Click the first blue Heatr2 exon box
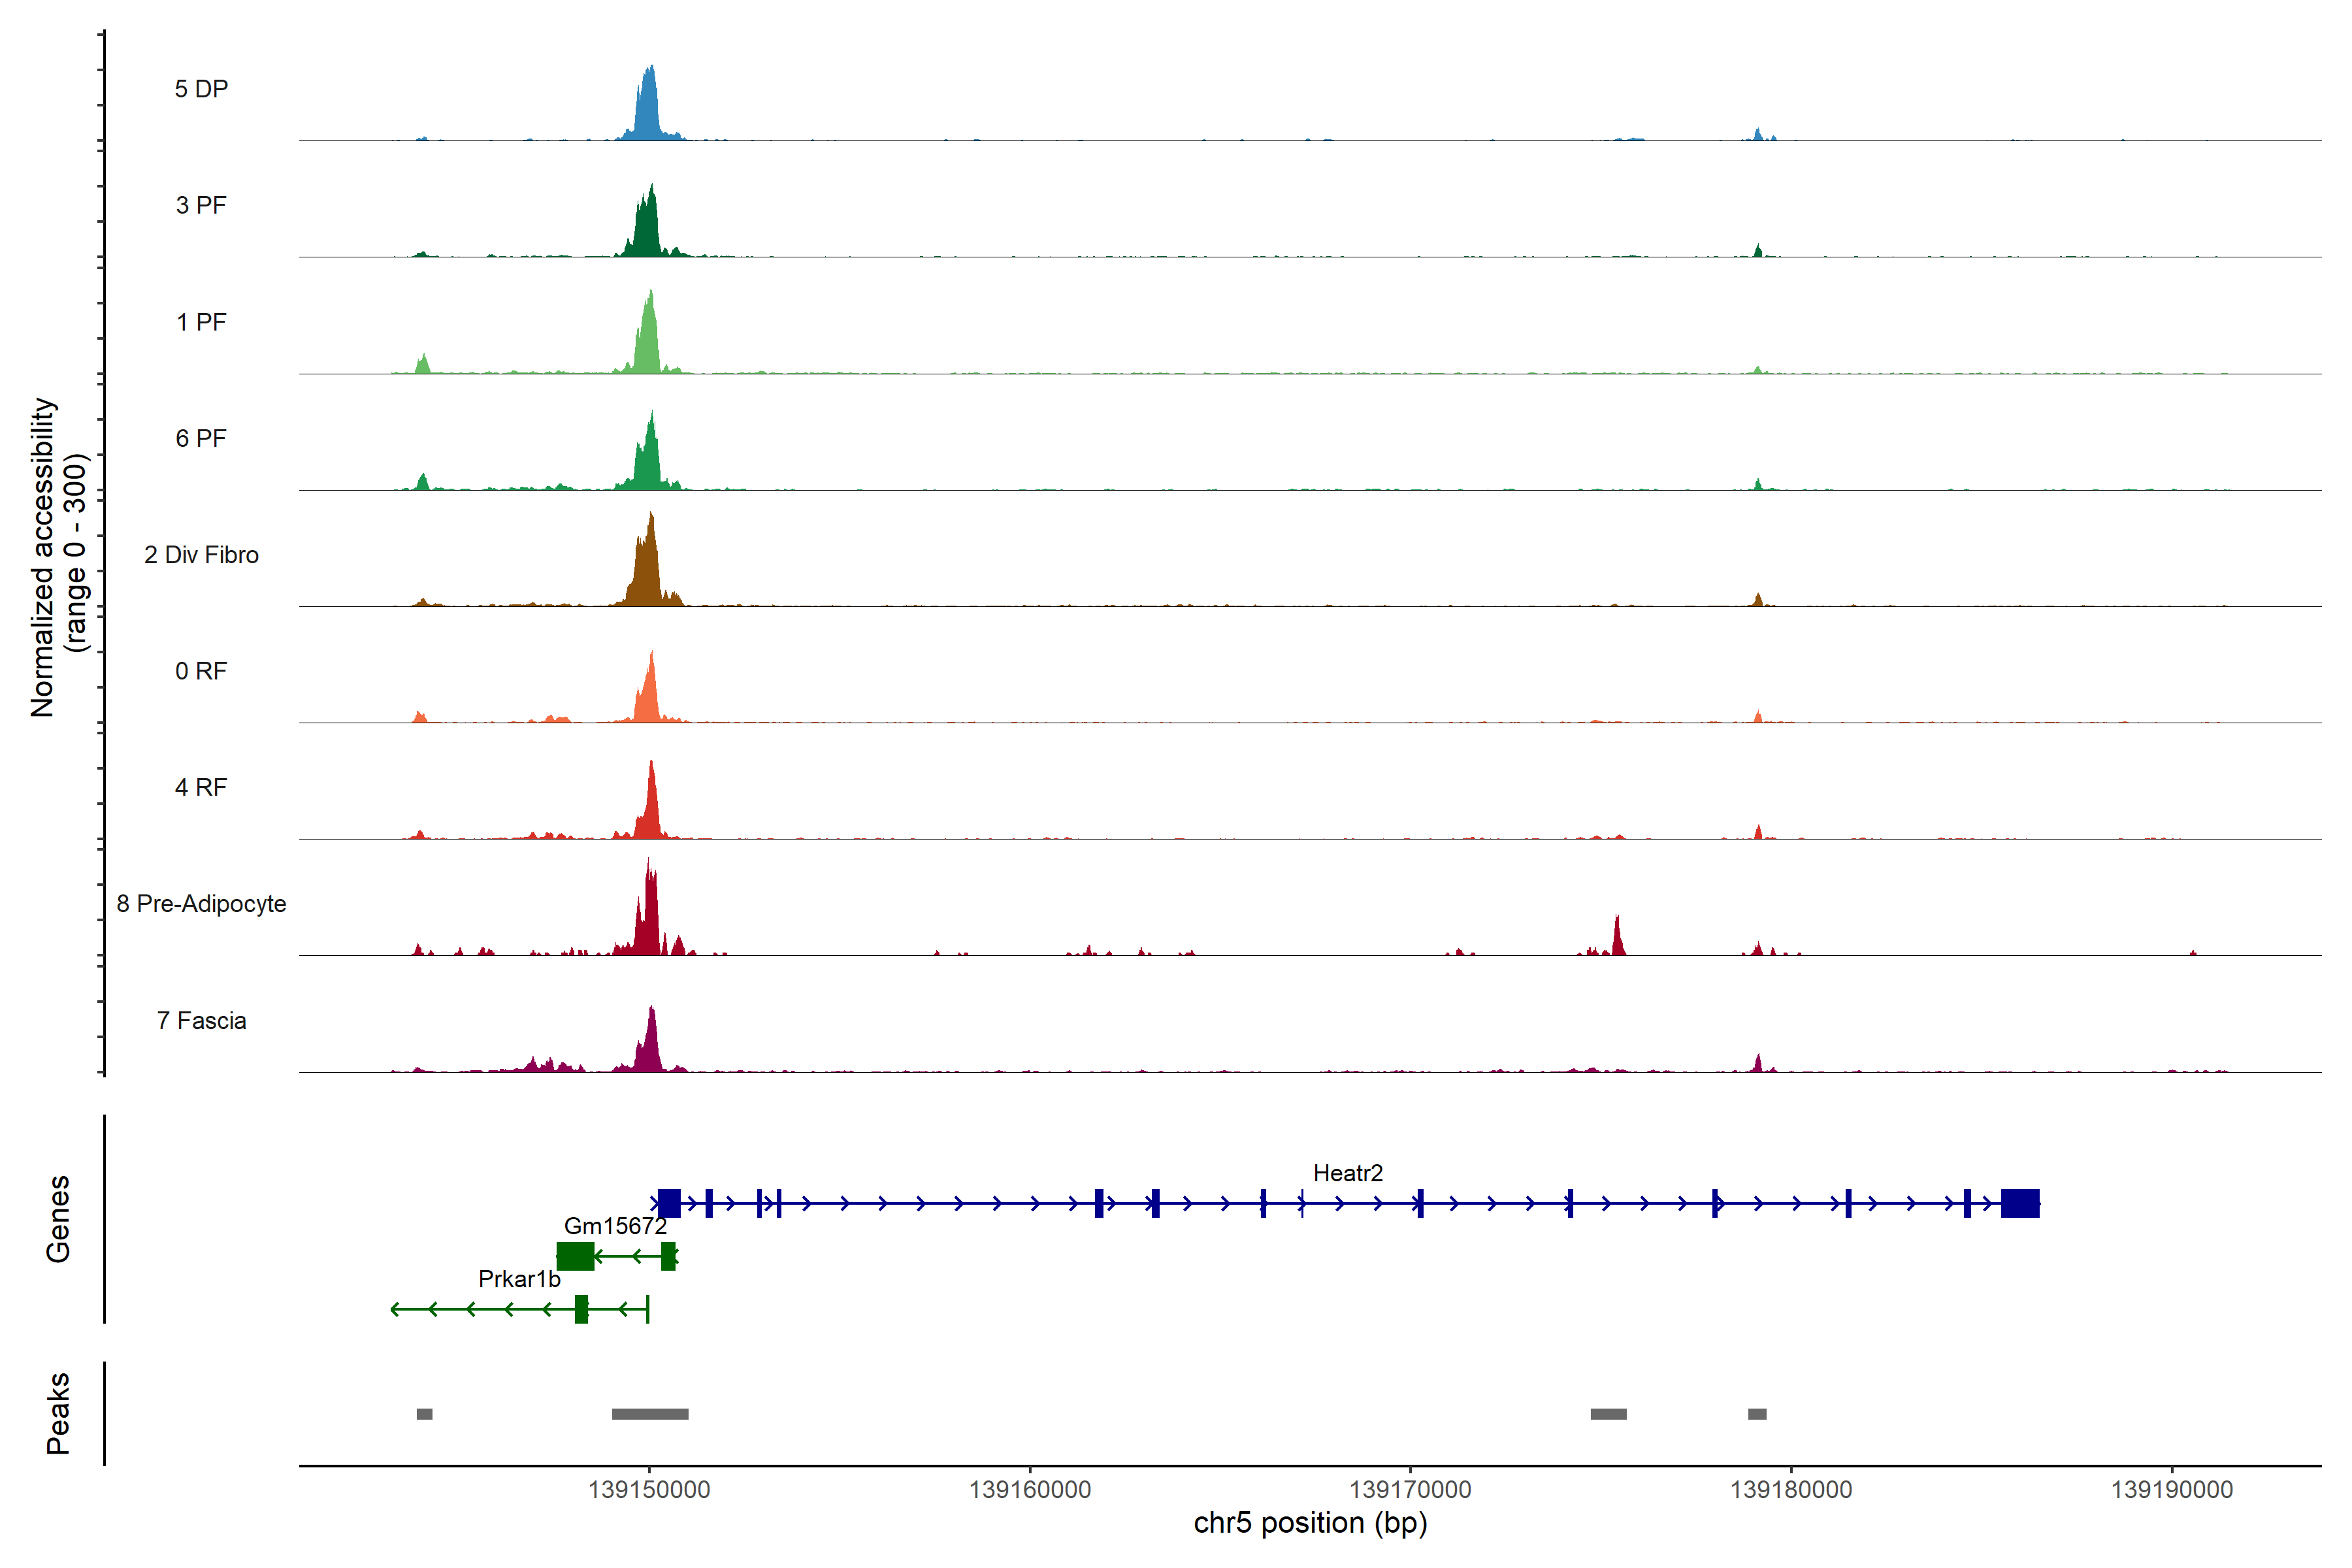 pyautogui.click(x=669, y=1203)
